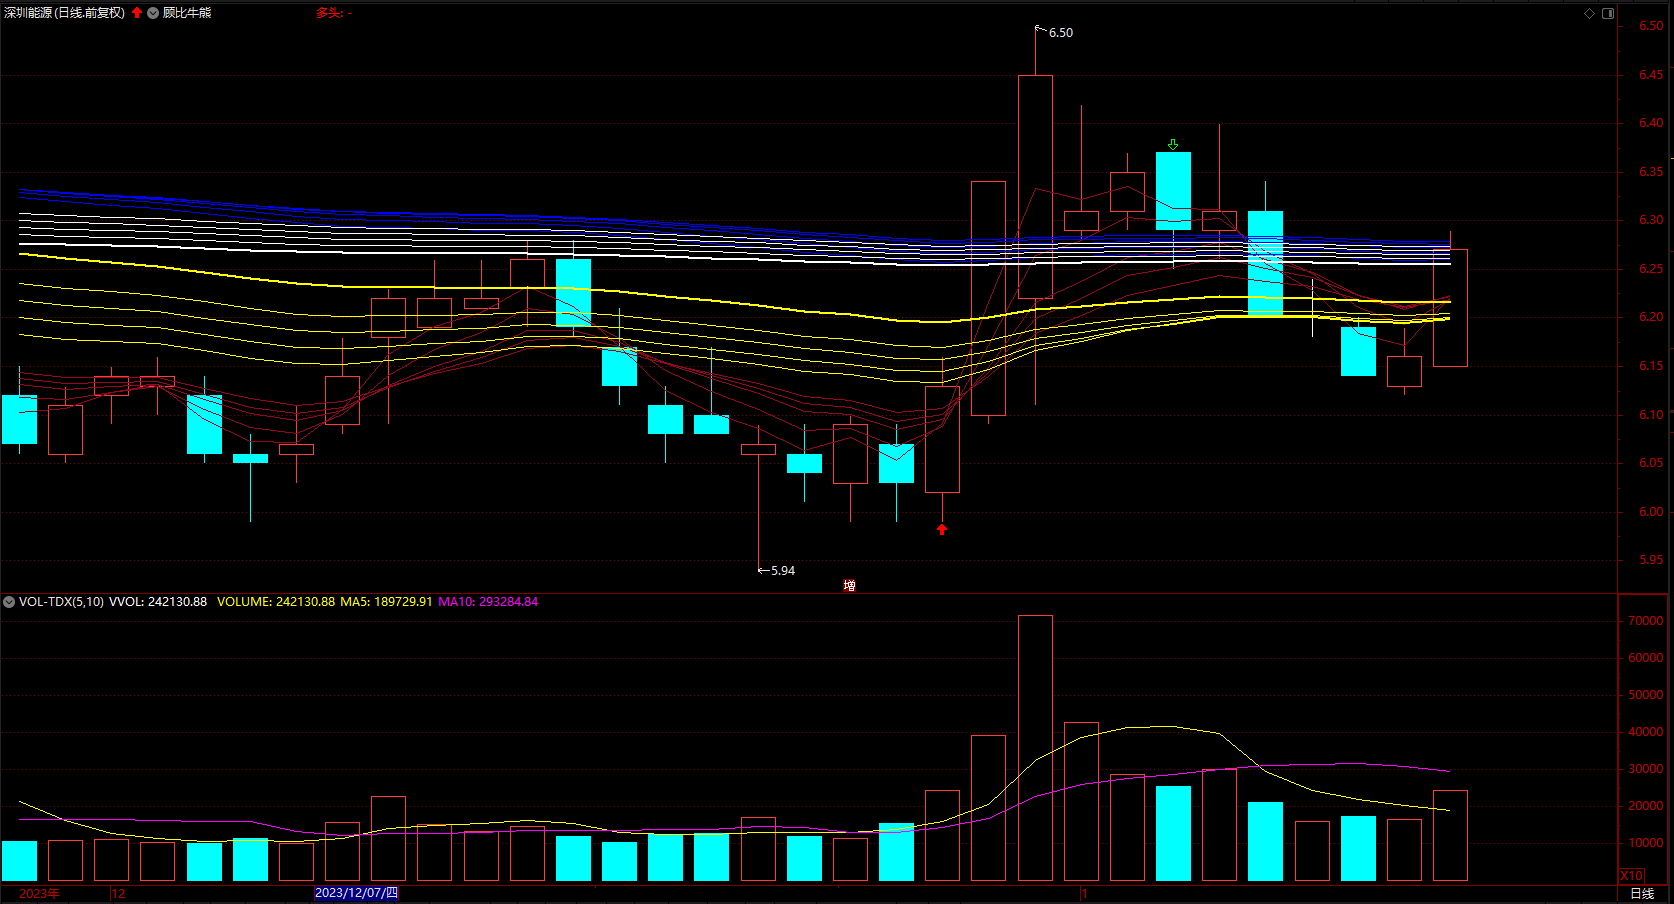Click the 日线 period label at bottom-right
Screen dimensions: 1674x904
pos(1642,893)
